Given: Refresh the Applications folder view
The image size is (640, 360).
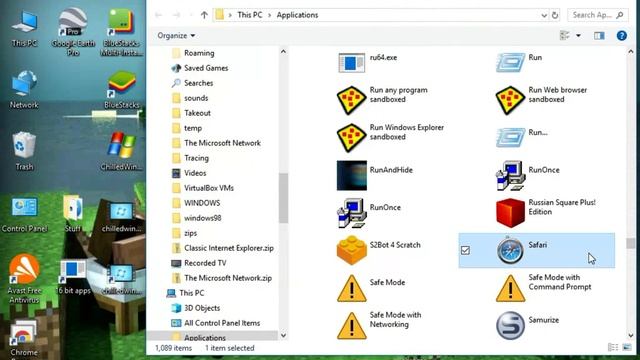Looking at the screenshot, I should 555,15.
